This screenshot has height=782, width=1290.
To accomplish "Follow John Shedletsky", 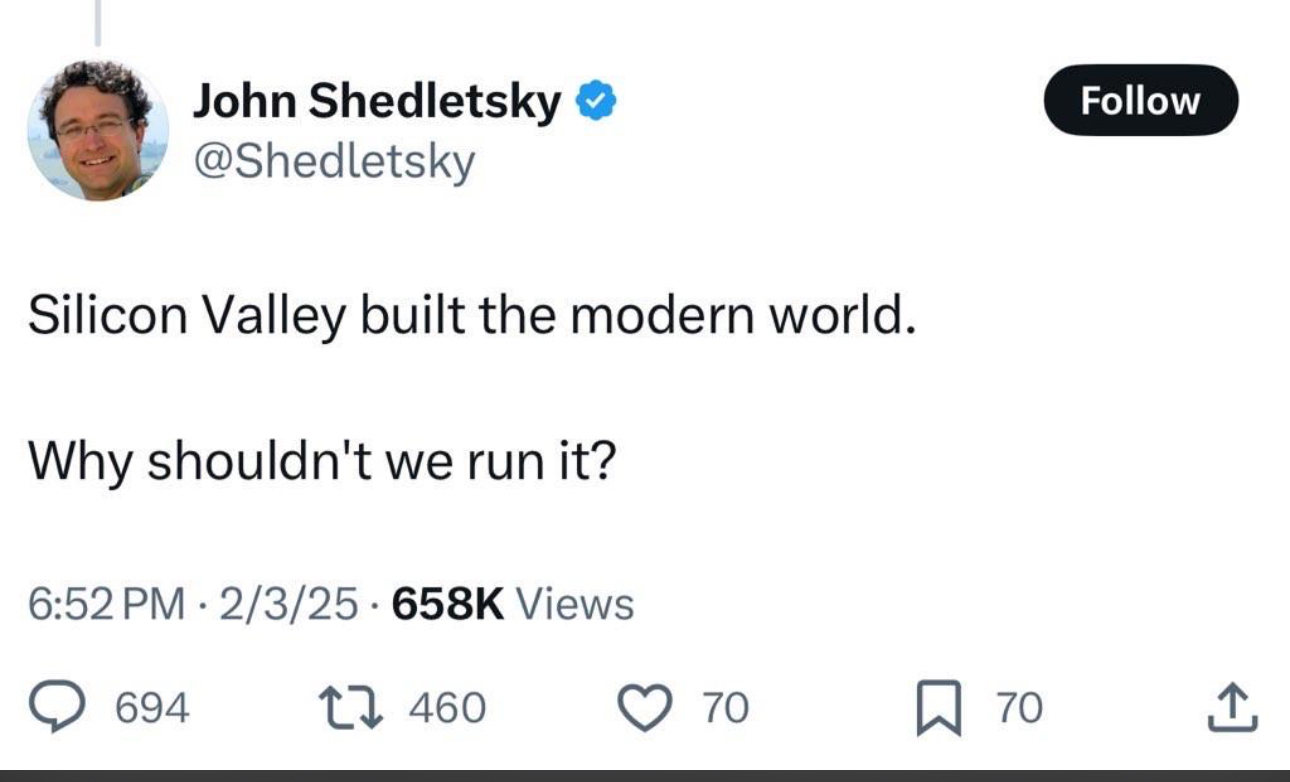I will click(x=1141, y=100).
